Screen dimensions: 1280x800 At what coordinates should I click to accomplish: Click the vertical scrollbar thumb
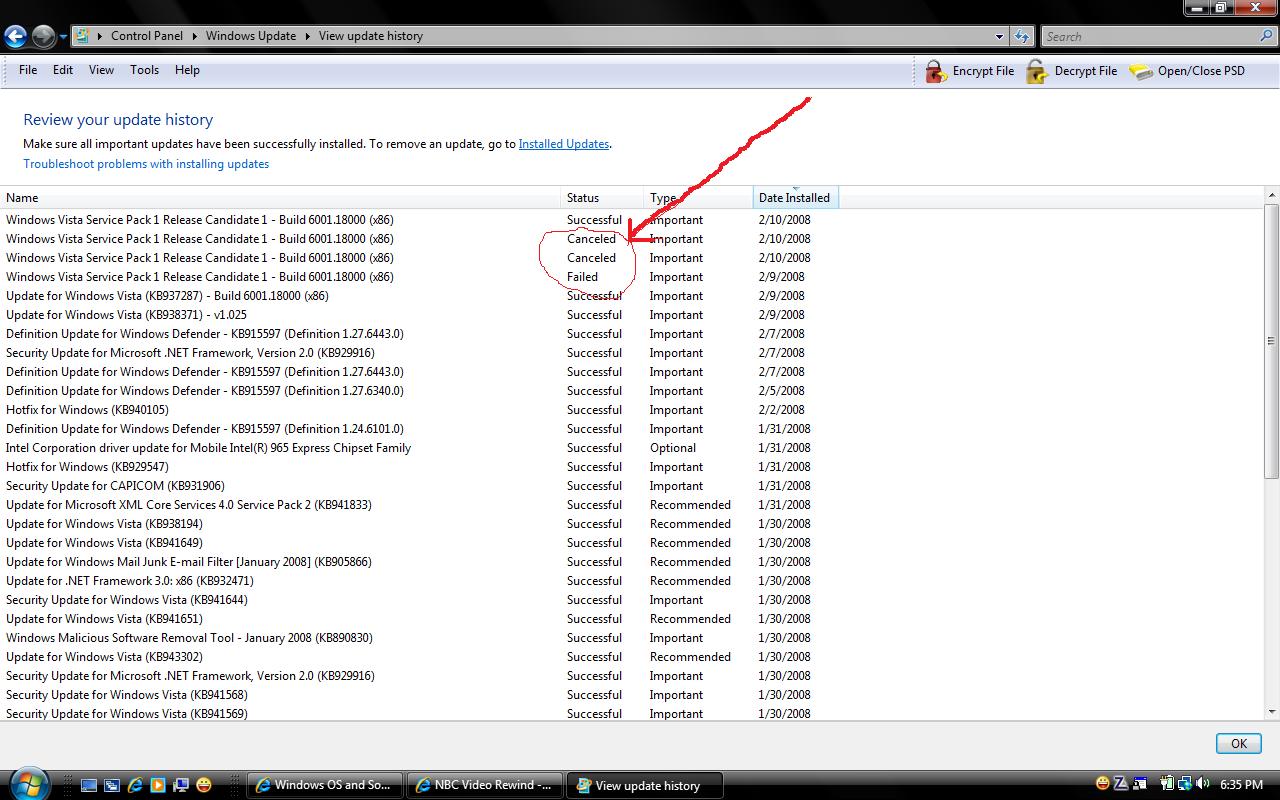point(1272,341)
